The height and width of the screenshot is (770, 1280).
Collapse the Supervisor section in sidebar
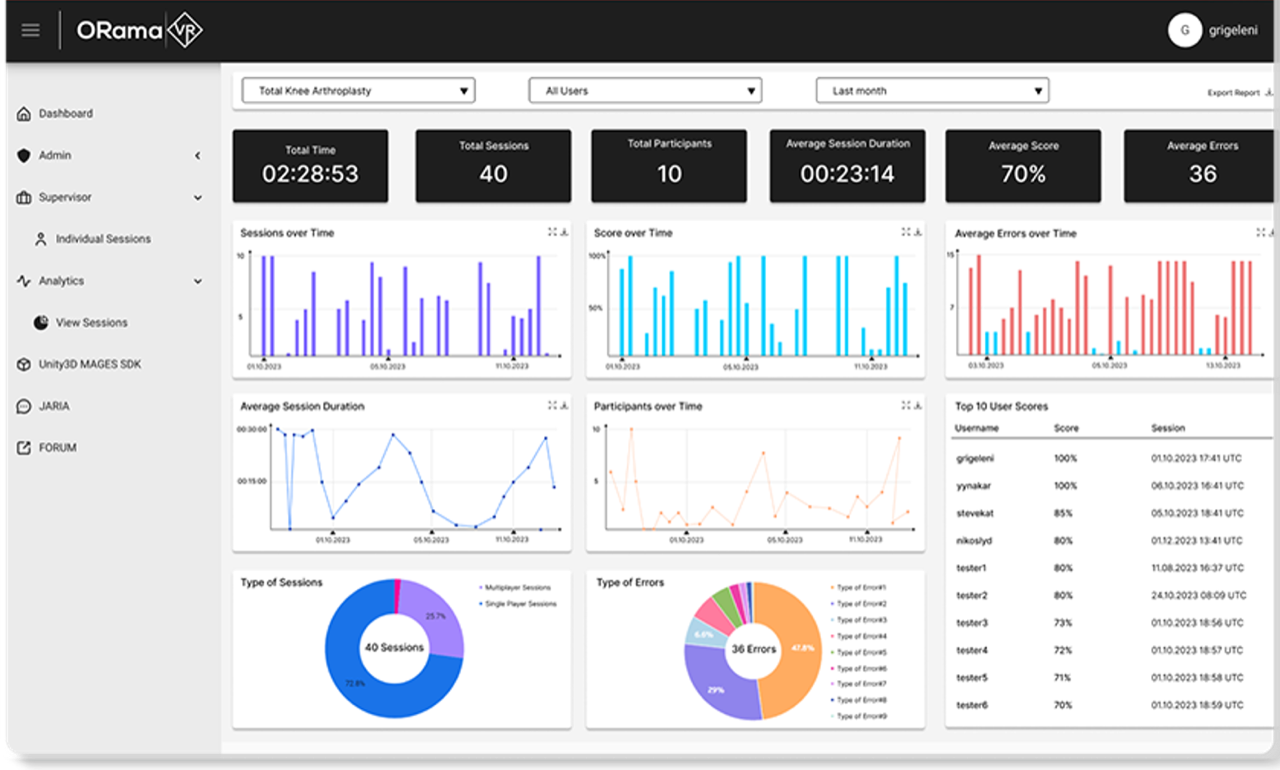(x=196, y=197)
